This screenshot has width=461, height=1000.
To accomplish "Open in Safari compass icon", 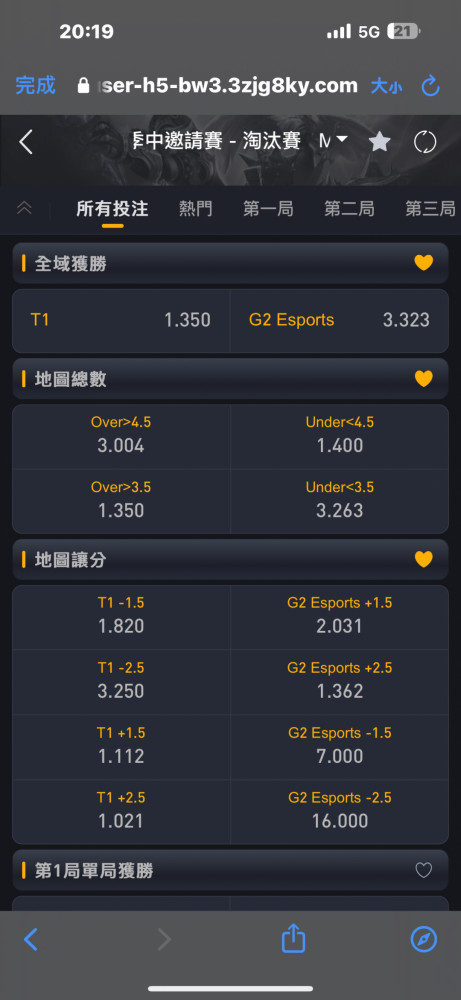I will tap(423, 939).
